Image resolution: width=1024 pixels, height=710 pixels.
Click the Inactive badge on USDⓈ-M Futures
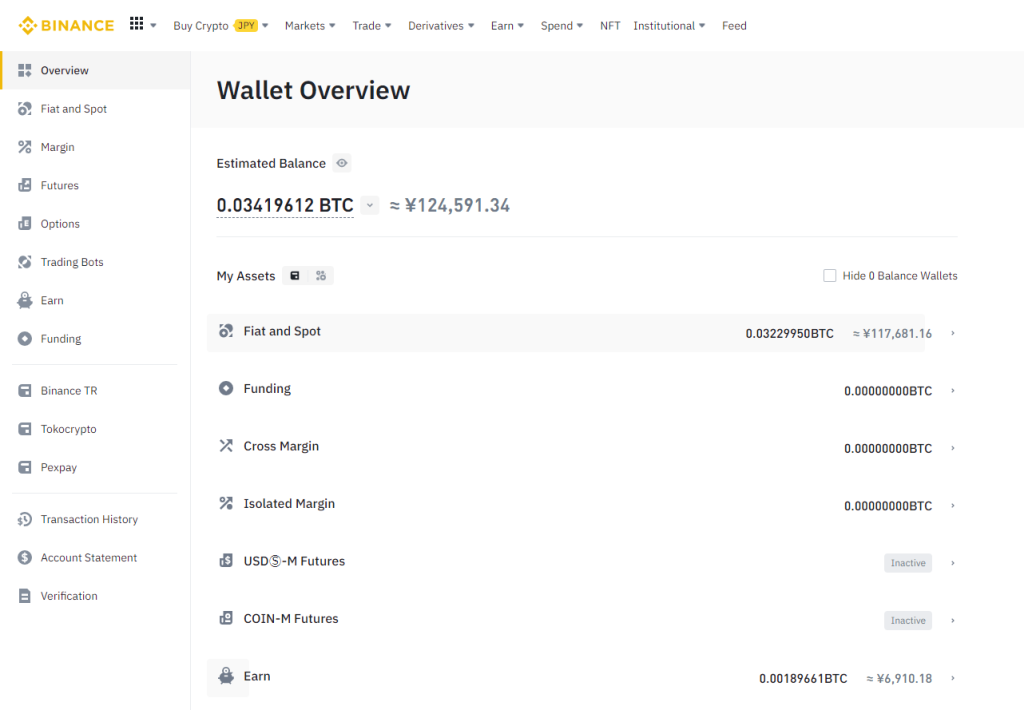pyautogui.click(x=907, y=563)
